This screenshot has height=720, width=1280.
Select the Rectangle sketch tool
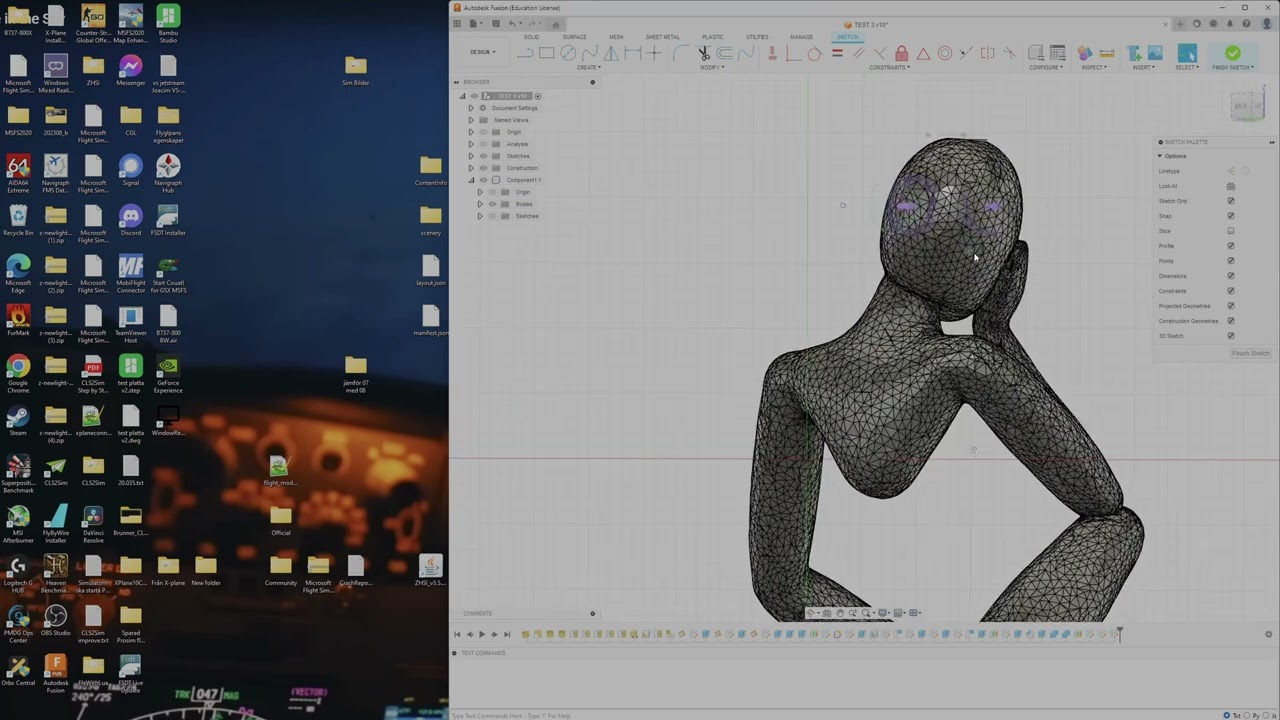click(546, 53)
